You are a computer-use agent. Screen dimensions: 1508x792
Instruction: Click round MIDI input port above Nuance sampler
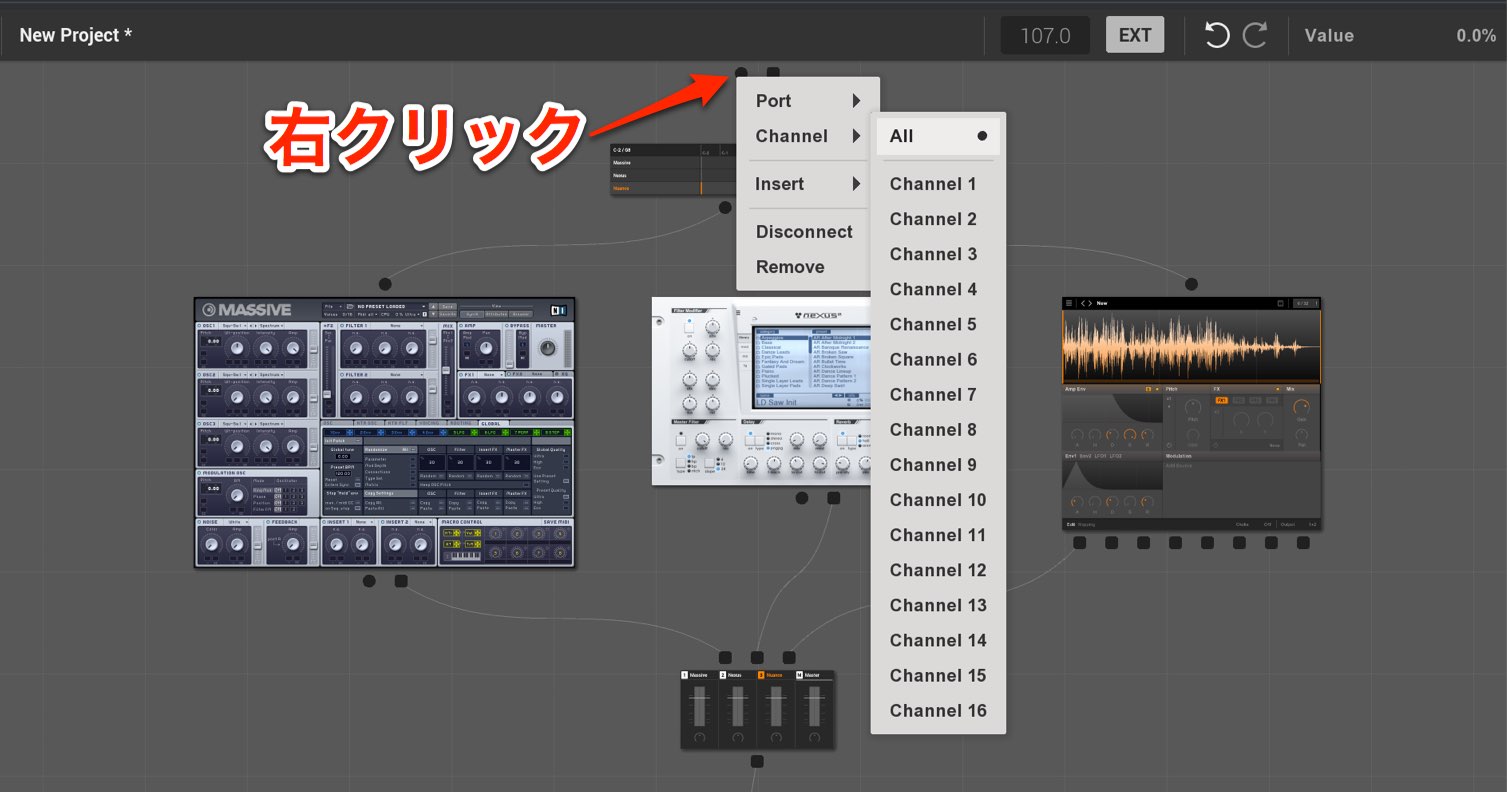click(1191, 284)
